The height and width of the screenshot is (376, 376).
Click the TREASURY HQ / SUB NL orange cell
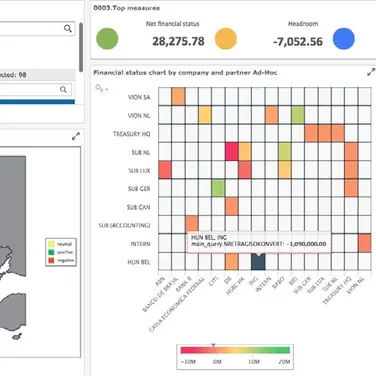pos(338,133)
